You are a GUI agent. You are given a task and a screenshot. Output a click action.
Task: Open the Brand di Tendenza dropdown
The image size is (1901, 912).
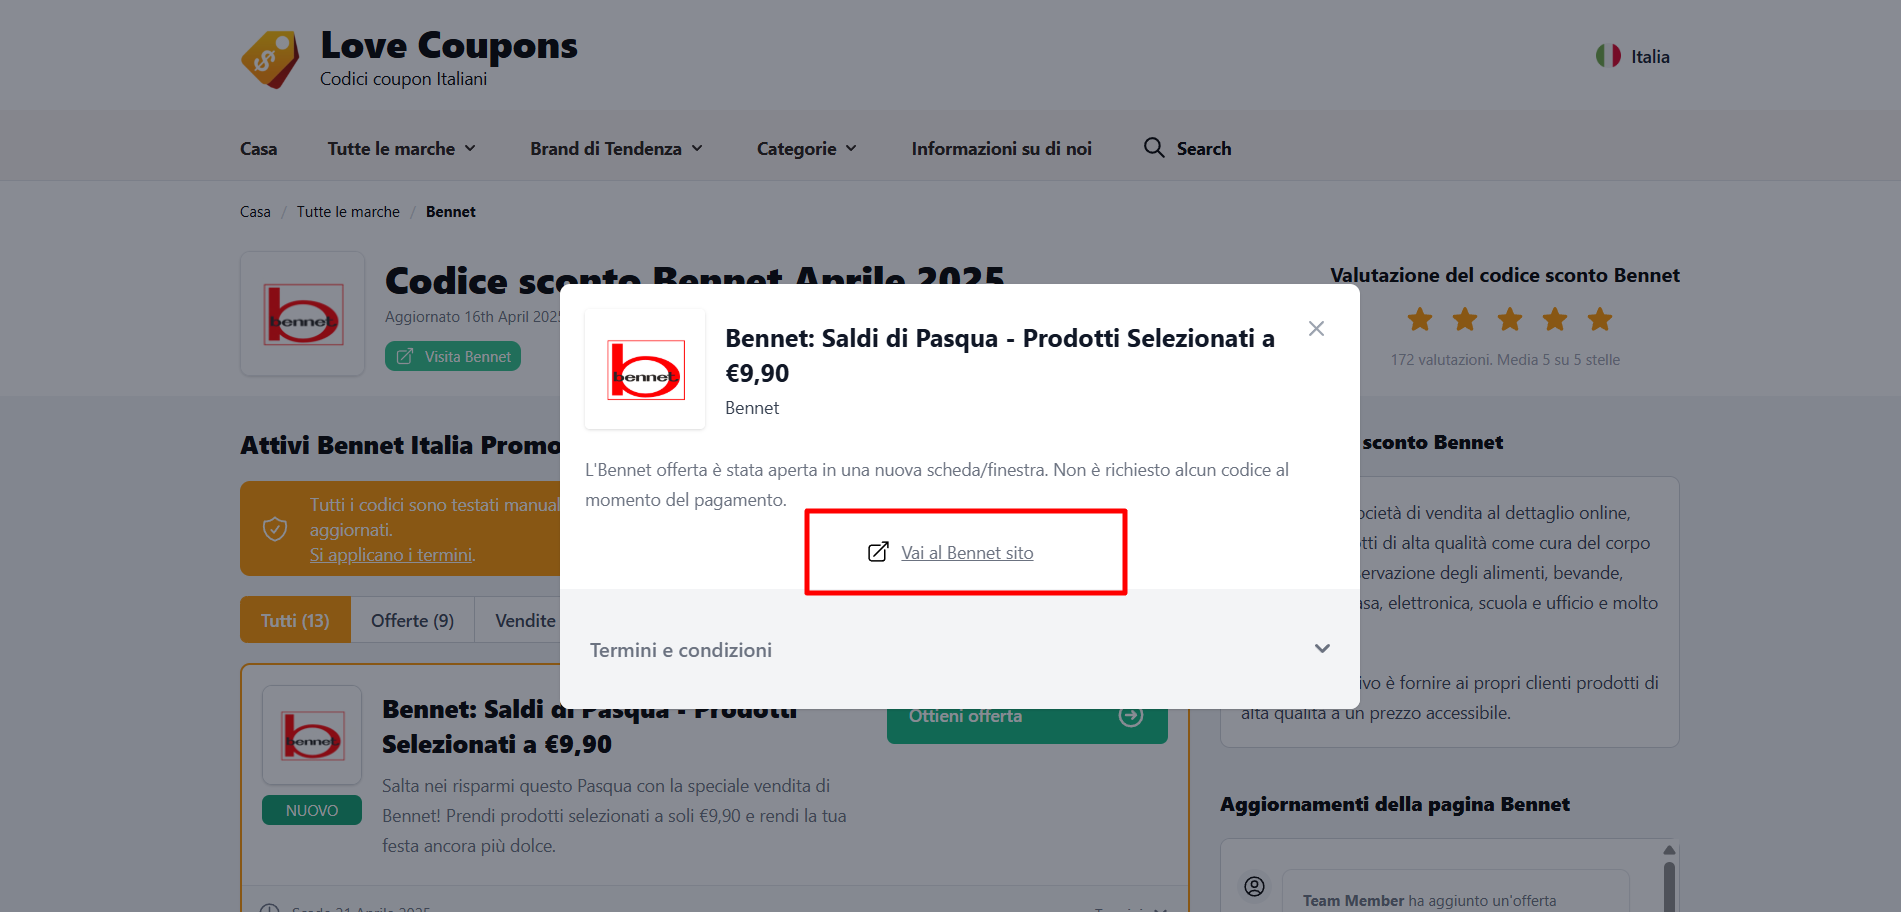coord(617,149)
